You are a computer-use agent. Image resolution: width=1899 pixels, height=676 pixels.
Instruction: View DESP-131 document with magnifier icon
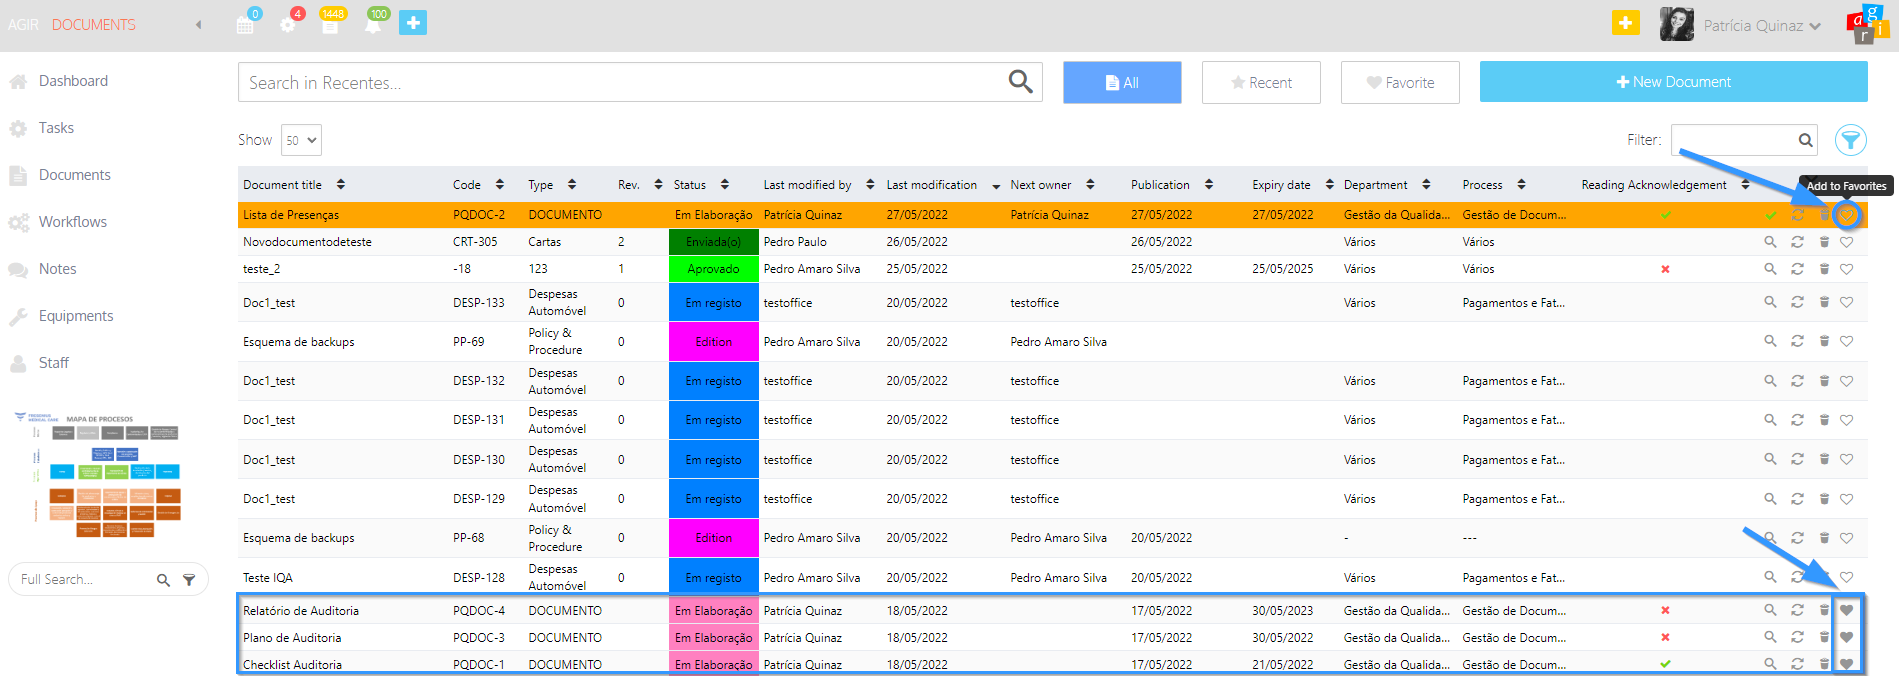[1770, 420]
